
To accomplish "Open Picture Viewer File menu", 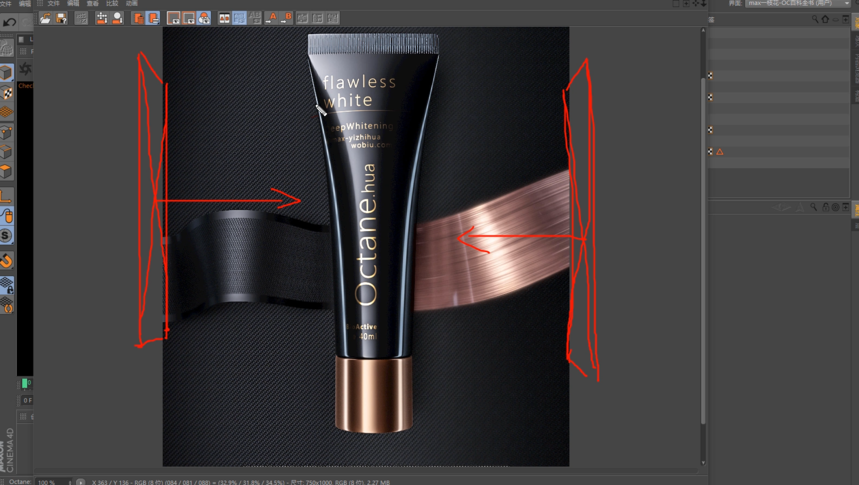I will [x=54, y=3].
